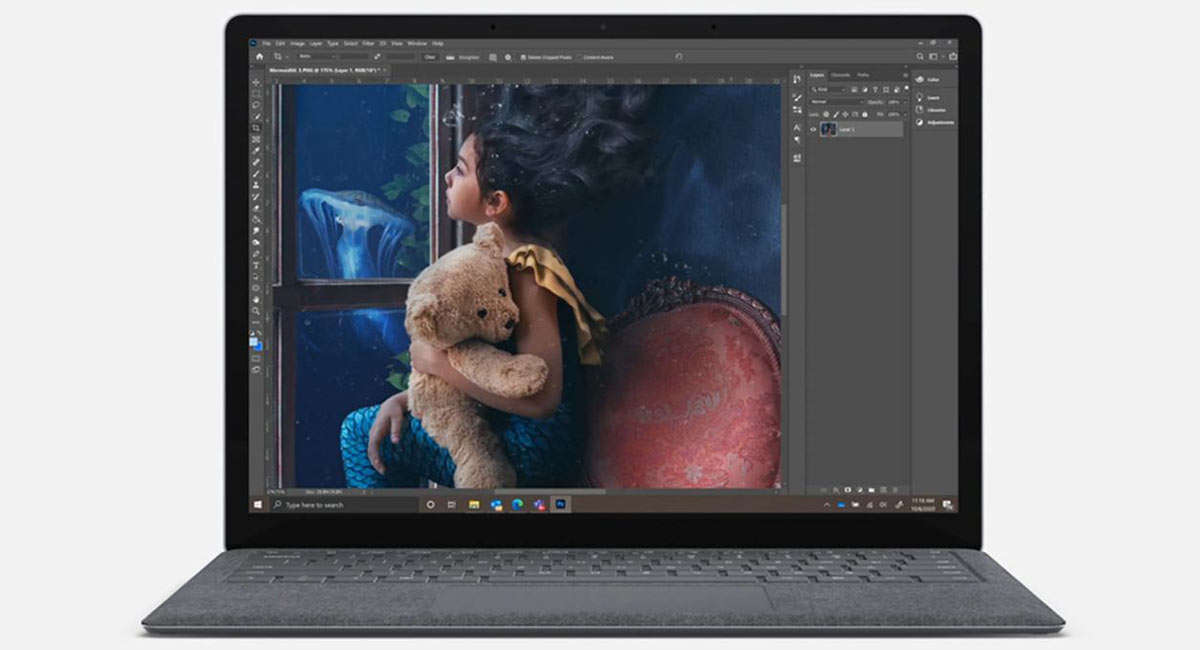Screen dimensions: 1200x650
Task: Click the Clear button in the options bar
Action: pyautogui.click(x=429, y=57)
